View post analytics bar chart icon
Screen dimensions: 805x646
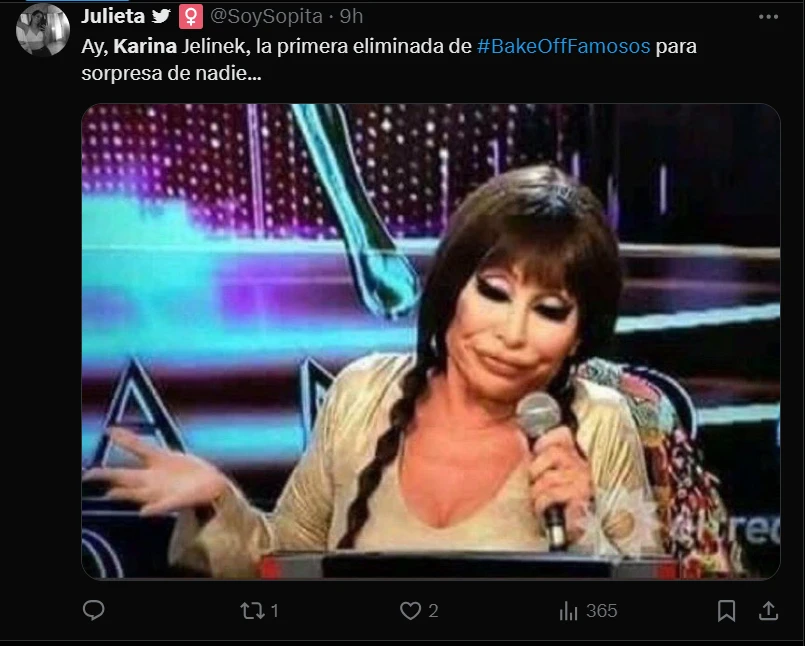pos(568,611)
